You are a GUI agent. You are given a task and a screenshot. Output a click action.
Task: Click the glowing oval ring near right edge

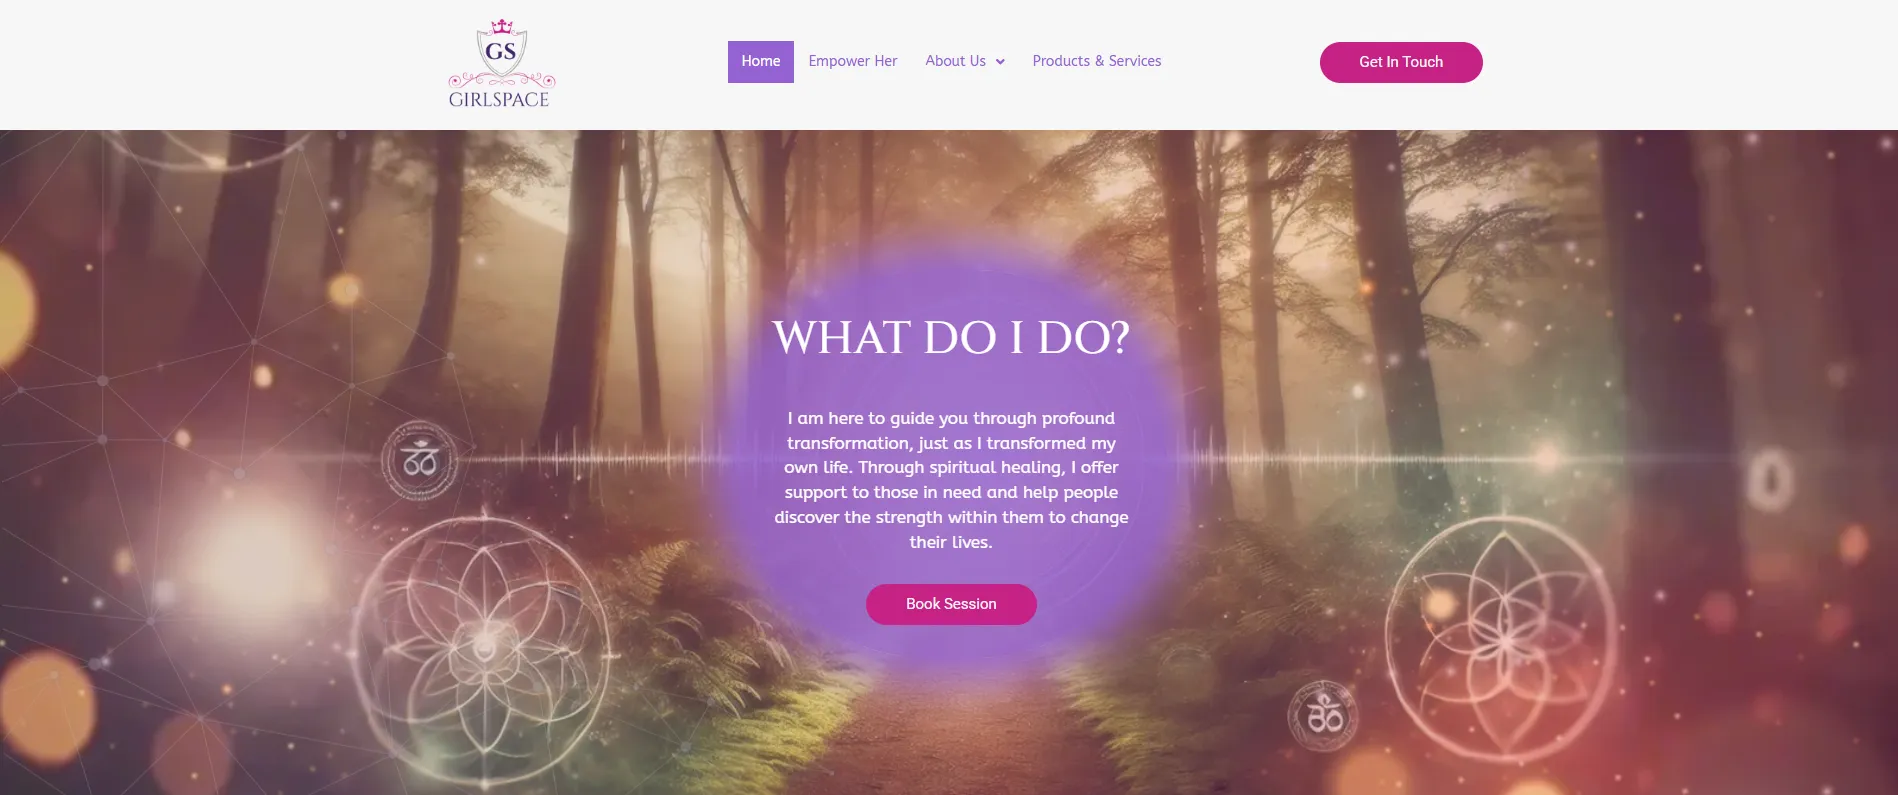point(1771,479)
